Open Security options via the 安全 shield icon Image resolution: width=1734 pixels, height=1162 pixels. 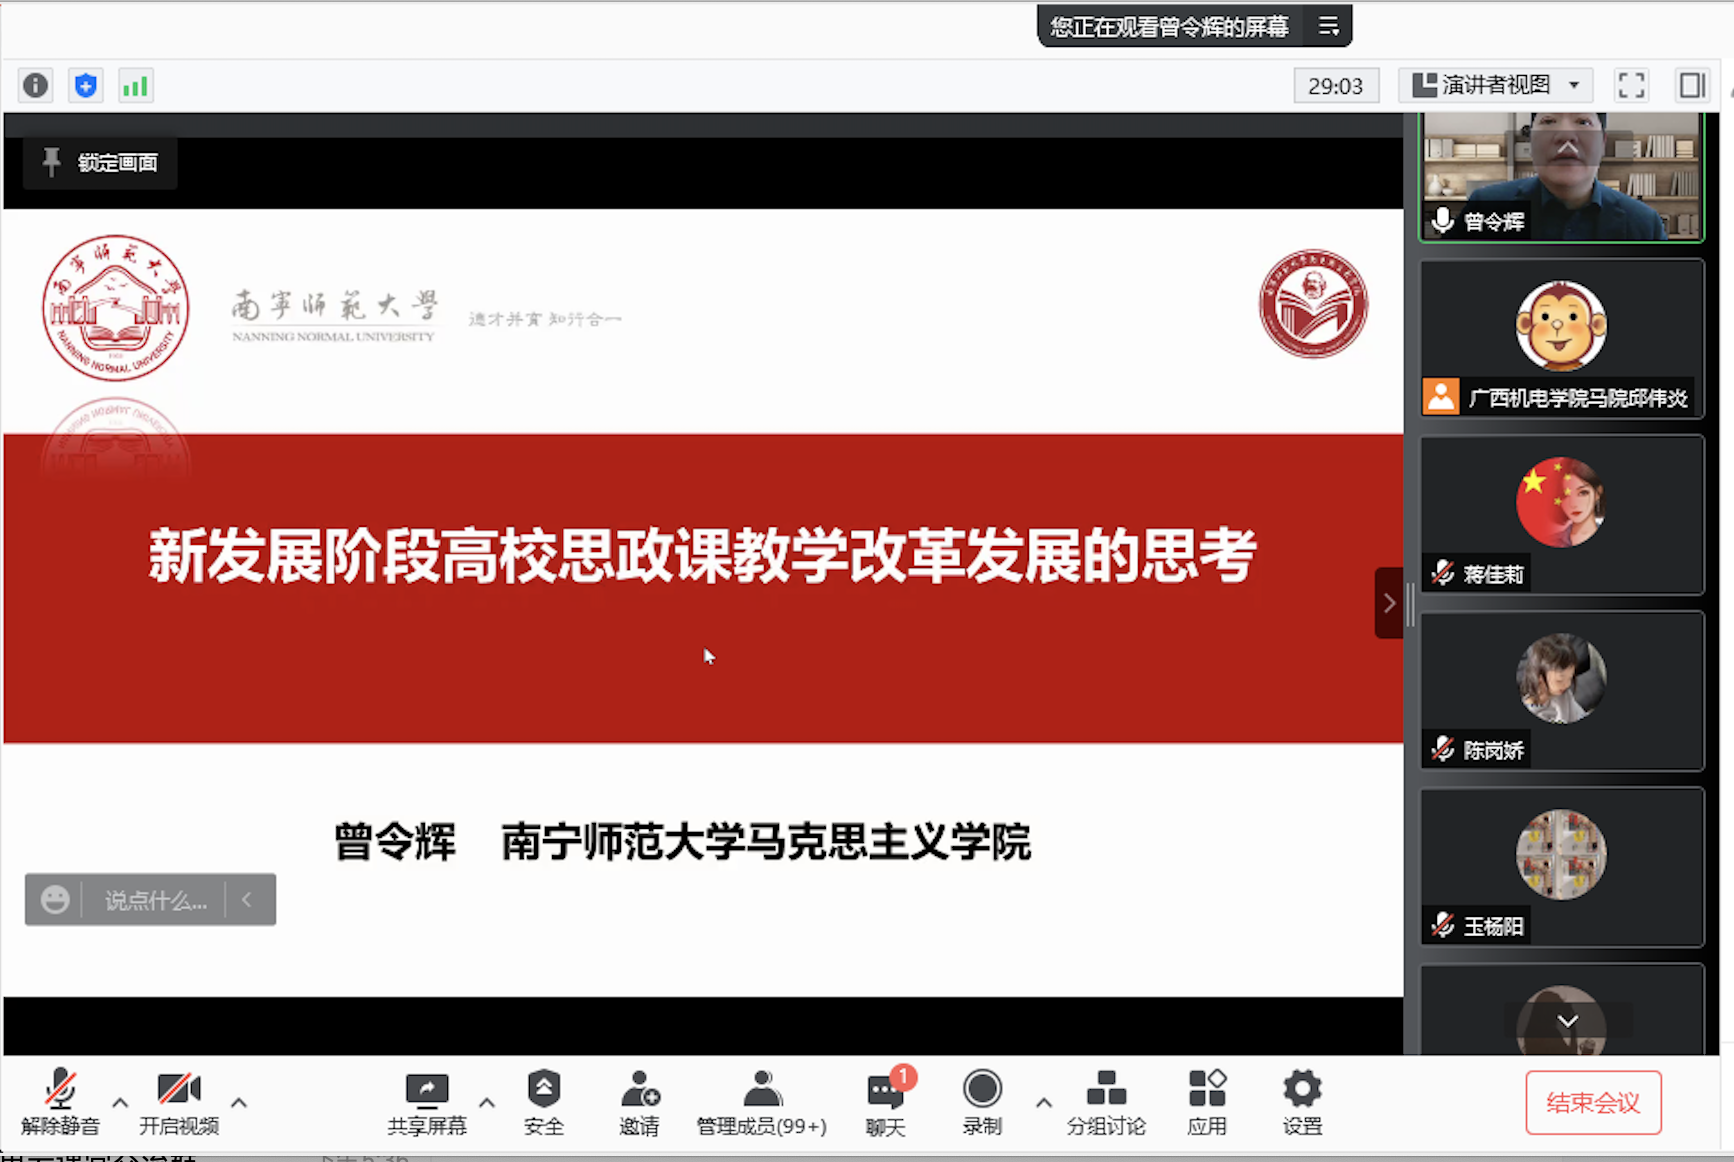543,1100
